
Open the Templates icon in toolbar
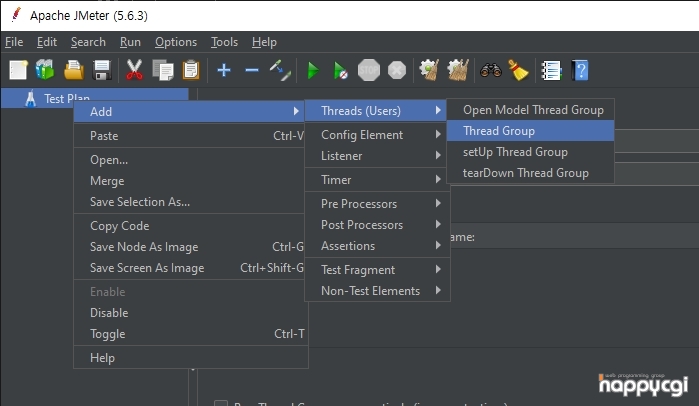[x=45, y=70]
